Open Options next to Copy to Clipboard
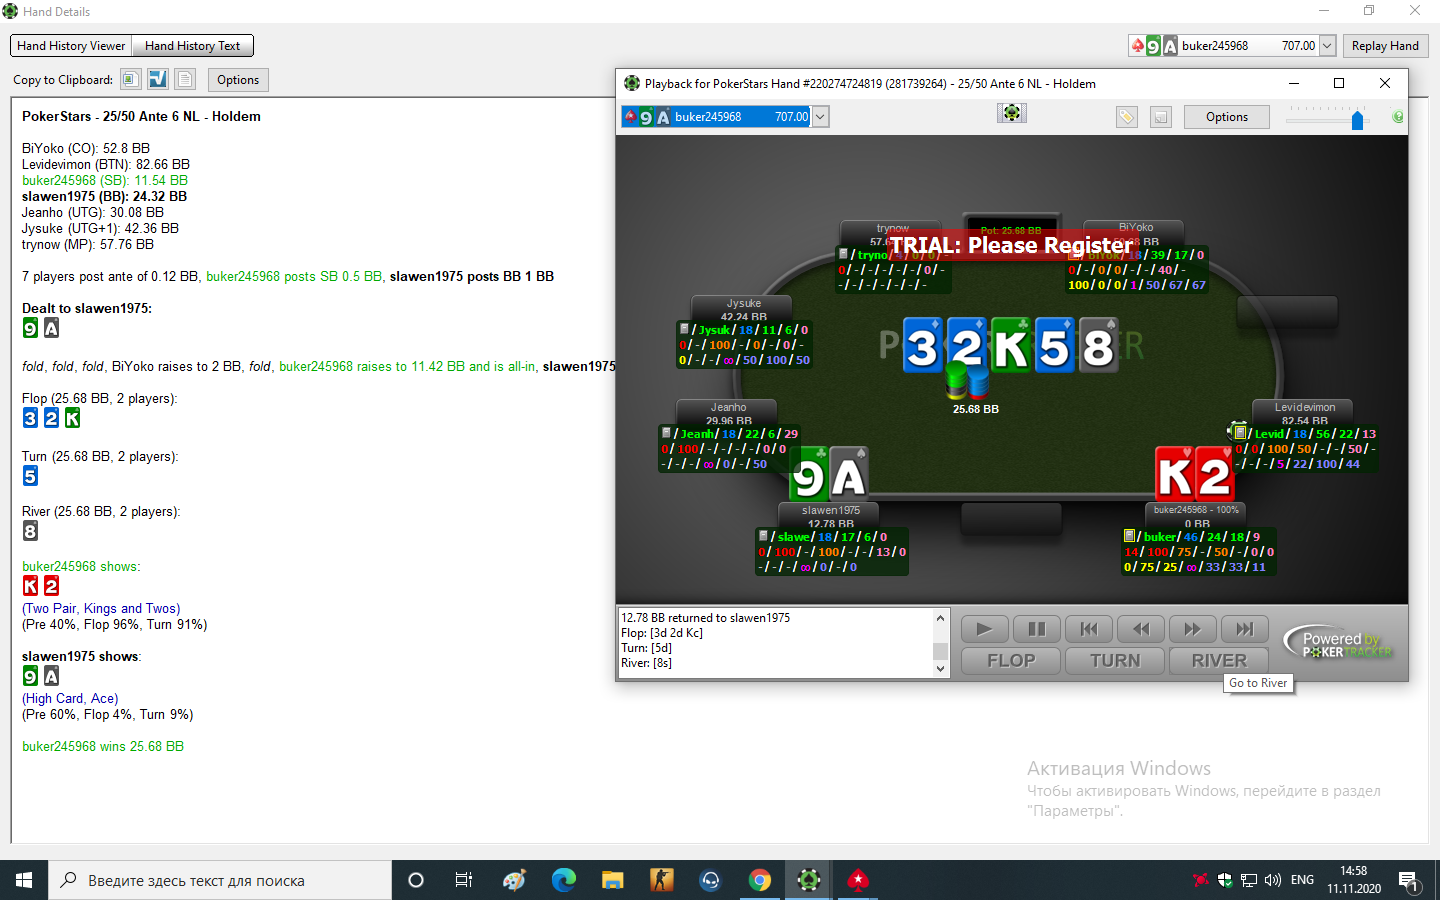This screenshot has width=1440, height=900. (238, 80)
